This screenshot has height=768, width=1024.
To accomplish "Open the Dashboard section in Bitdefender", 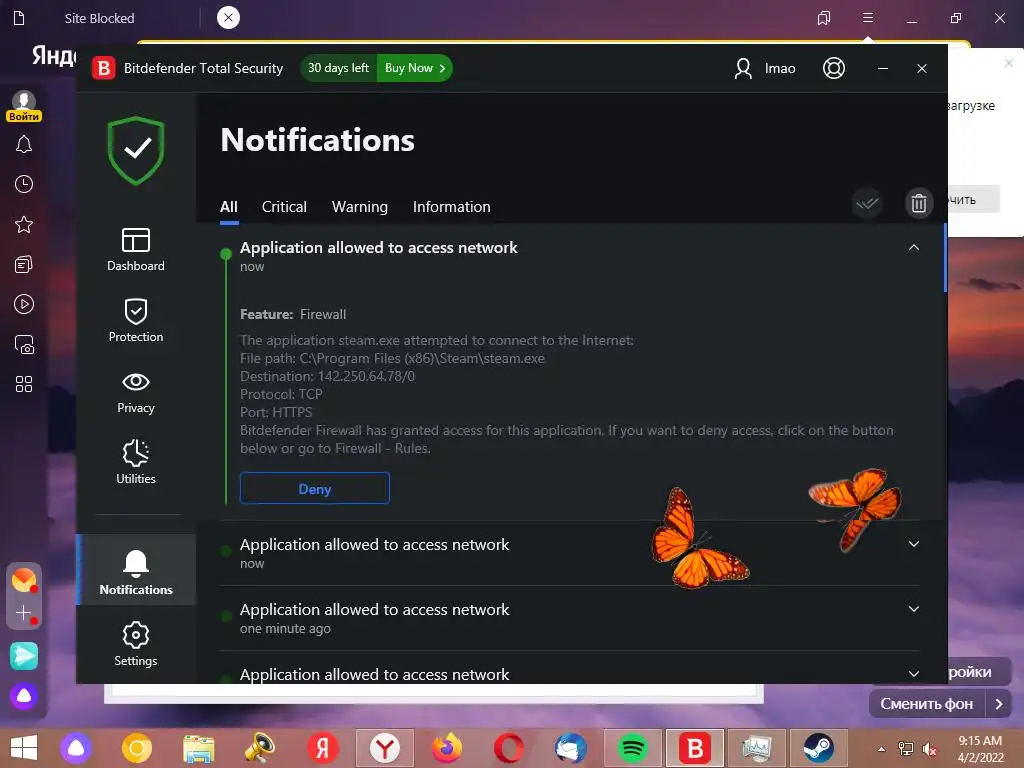I will pos(136,249).
